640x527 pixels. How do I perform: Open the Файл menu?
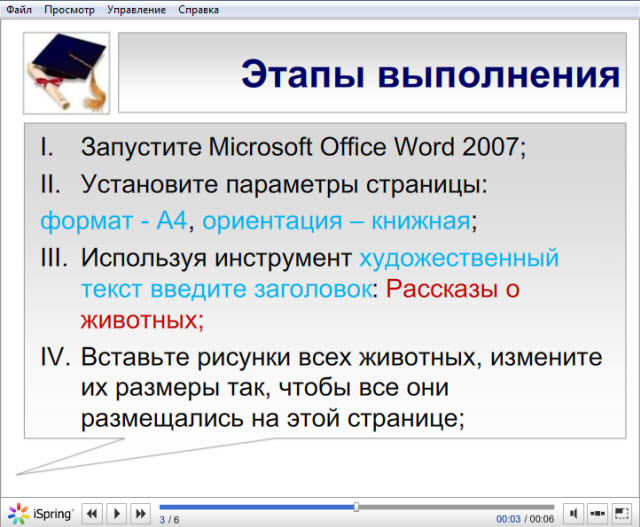pos(18,9)
